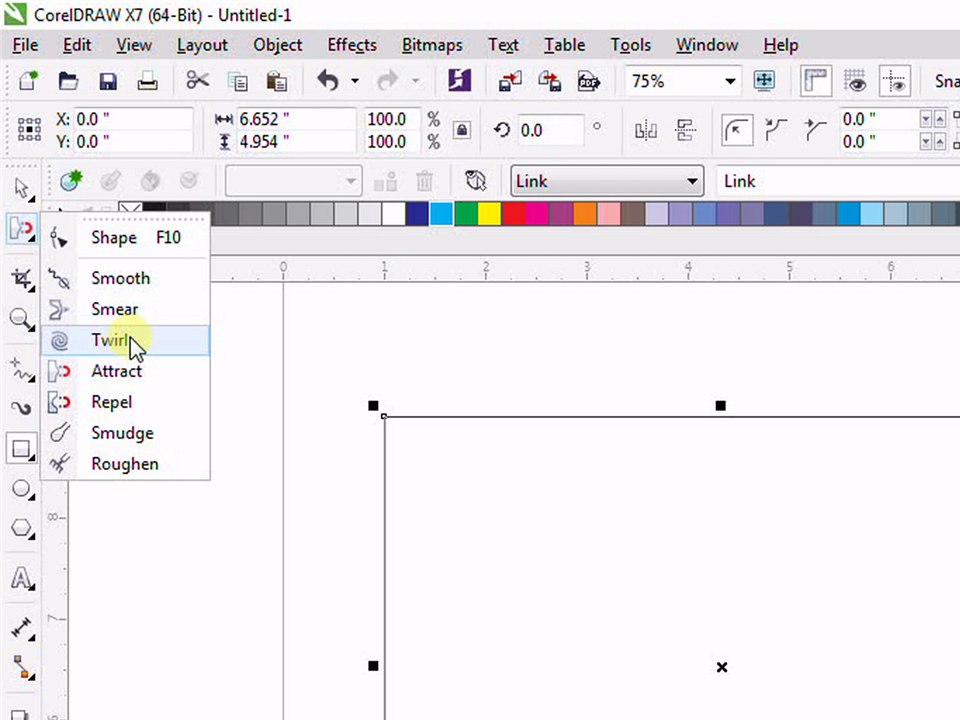960x720 pixels.
Task: Toggle show guidelines eye button
Action: (x=894, y=80)
